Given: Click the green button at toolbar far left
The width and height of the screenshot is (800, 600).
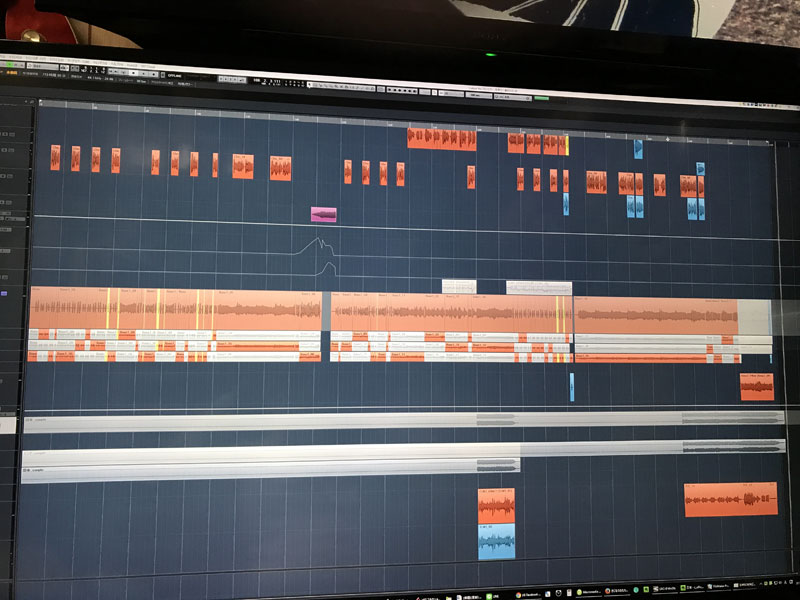Looking at the screenshot, I should (10, 65).
